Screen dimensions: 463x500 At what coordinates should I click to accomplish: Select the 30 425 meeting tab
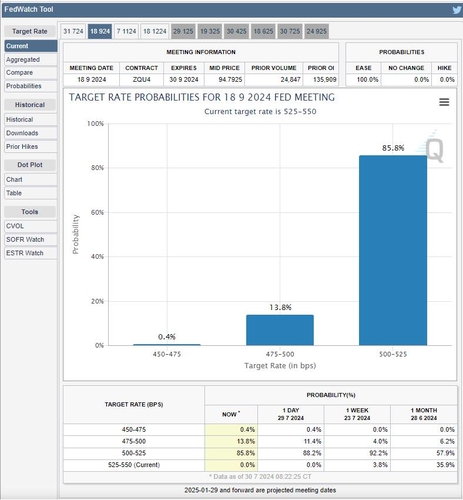pos(236,31)
